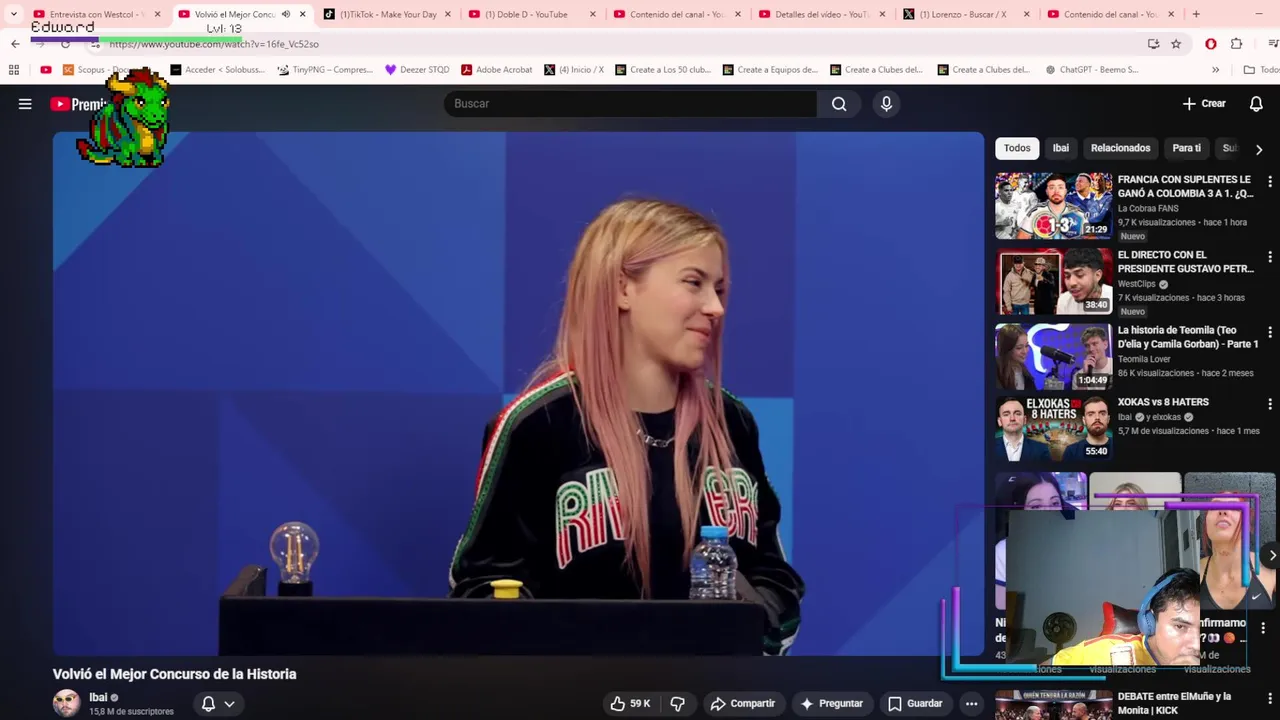Switch to Detalles del vídeo tab
Viewport: 1280px width, 720px height.
pos(820,14)
